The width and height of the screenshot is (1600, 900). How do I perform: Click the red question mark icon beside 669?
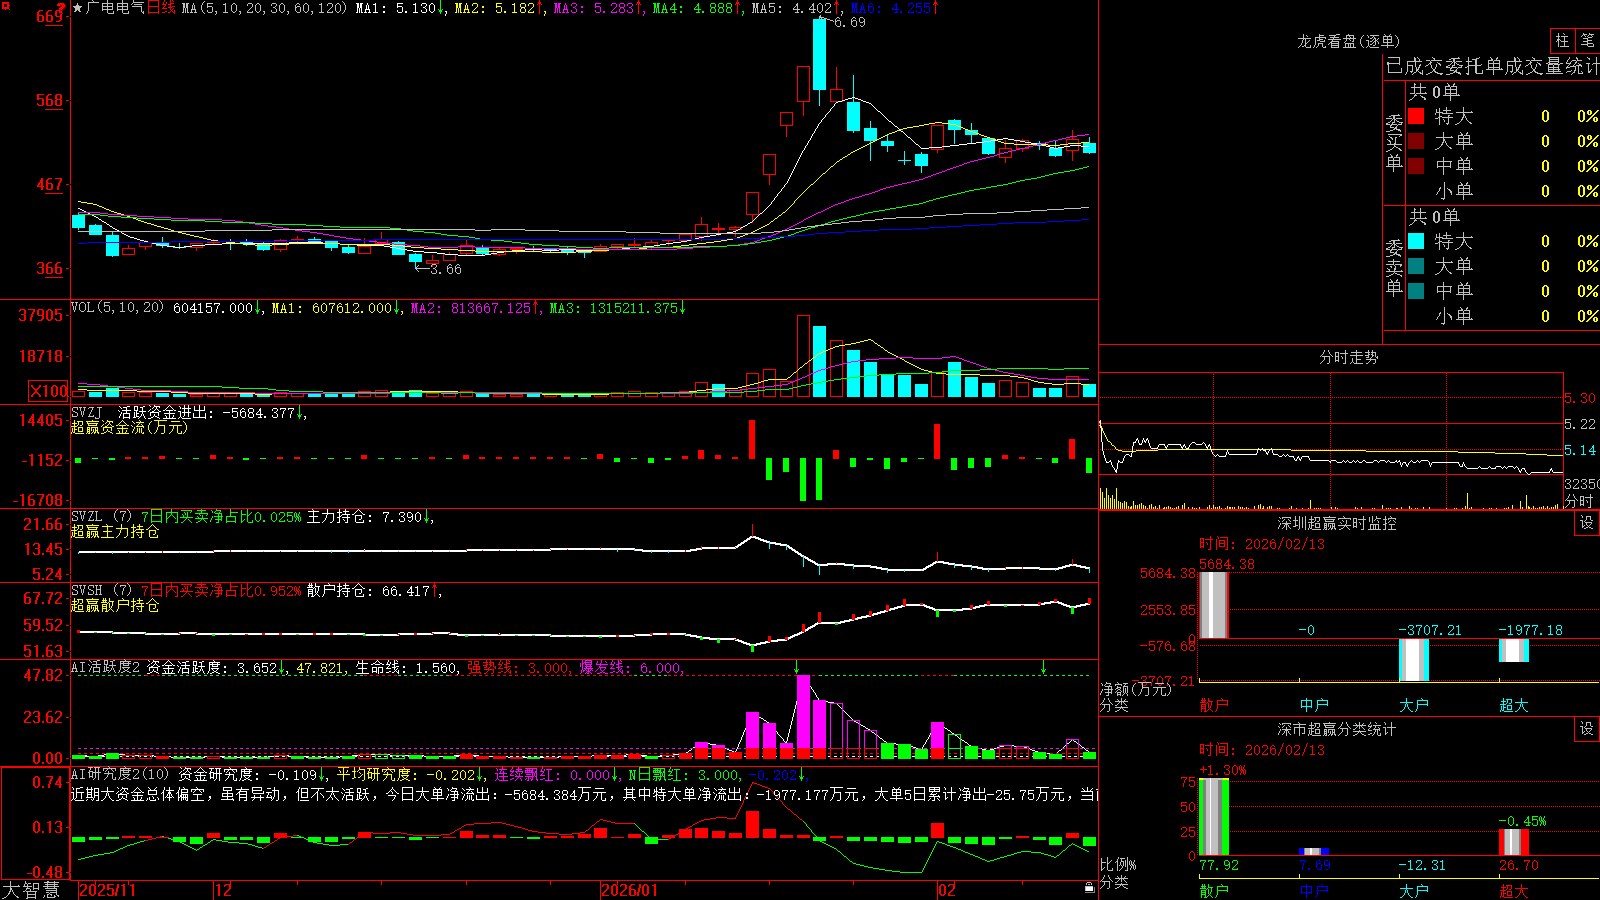click(62, 8)
